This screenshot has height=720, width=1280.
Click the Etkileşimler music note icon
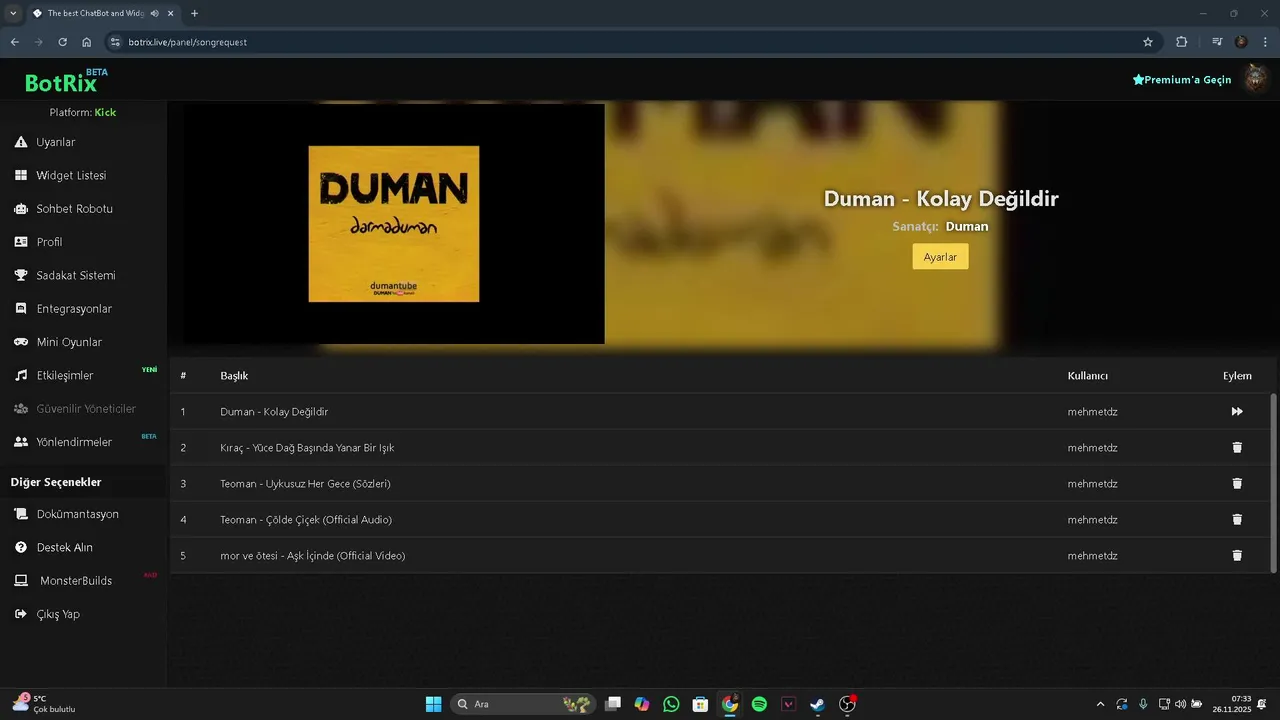(21, 375)
